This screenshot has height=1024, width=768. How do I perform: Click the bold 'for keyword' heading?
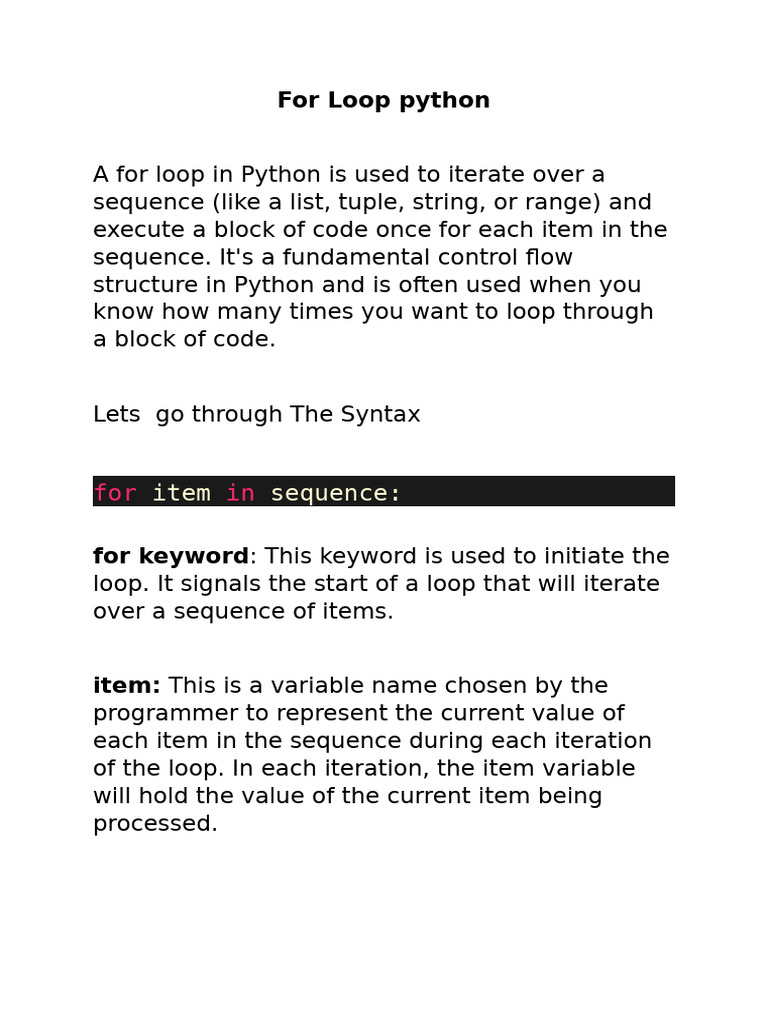[171, 556]
